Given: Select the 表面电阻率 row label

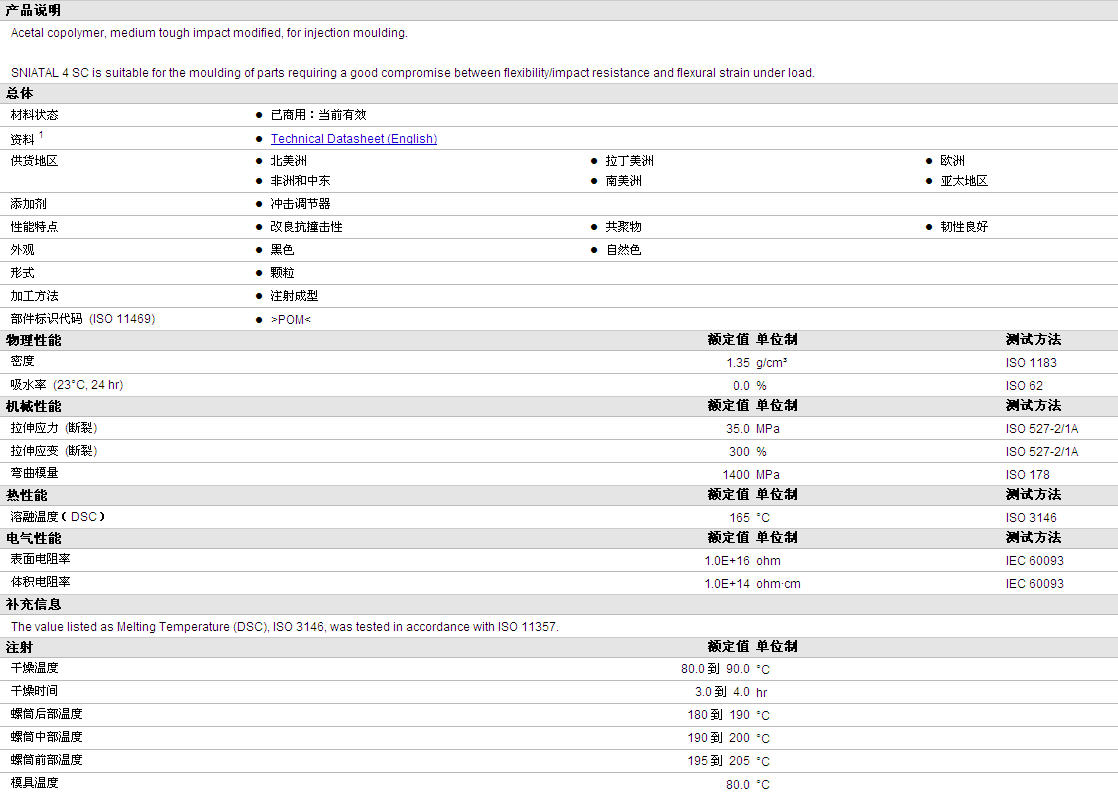Looking at the screenshot, I should pyautogui.click(x=40, y=560).
